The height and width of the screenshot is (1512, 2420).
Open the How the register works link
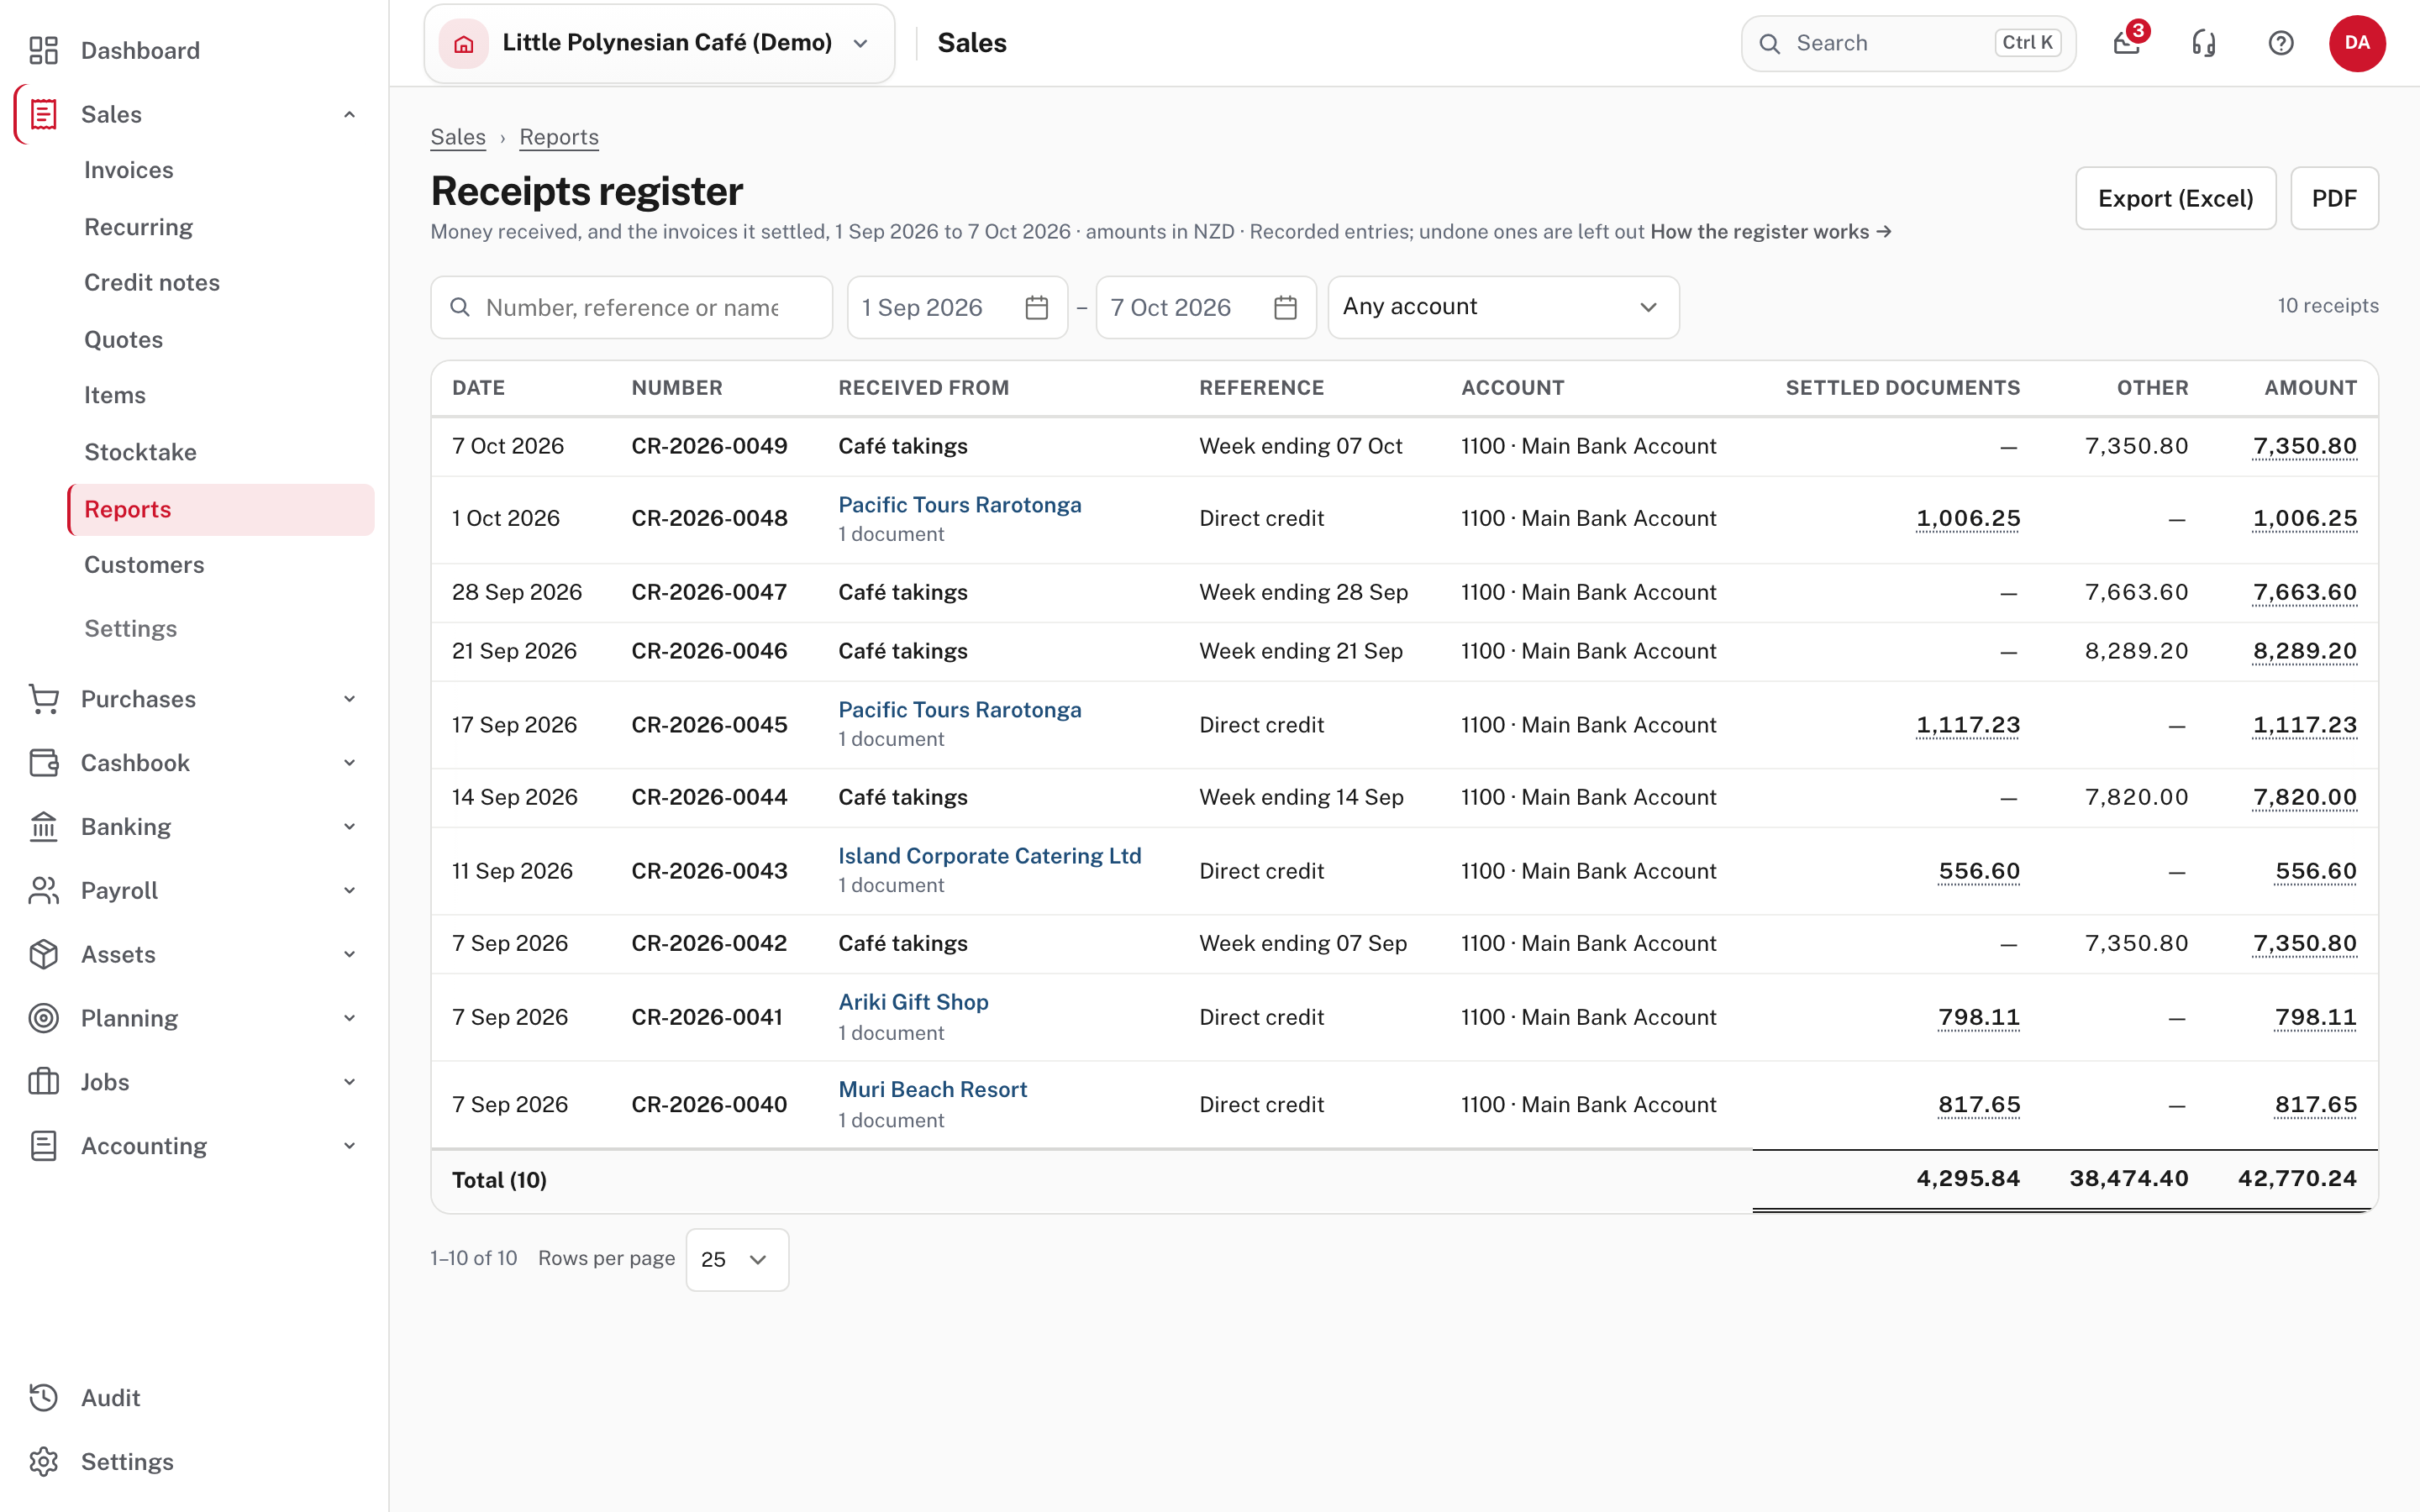pos(1770,232)
